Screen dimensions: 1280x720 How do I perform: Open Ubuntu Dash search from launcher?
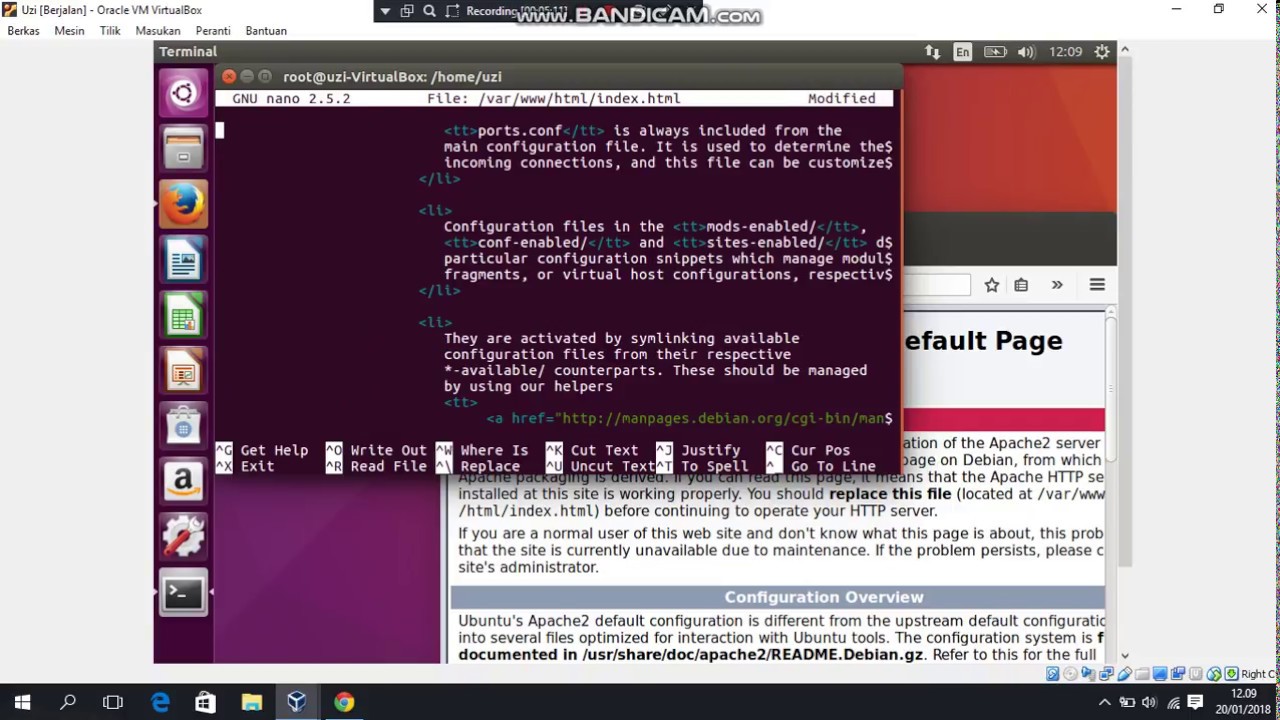tap(183, 94)
